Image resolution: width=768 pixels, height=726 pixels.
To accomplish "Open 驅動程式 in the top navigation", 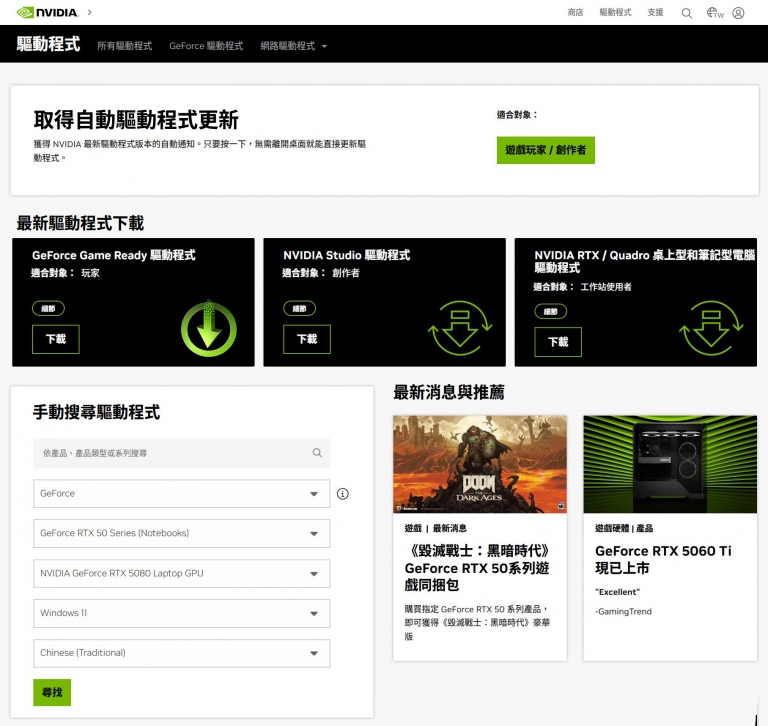I will [x=616, y=12].
